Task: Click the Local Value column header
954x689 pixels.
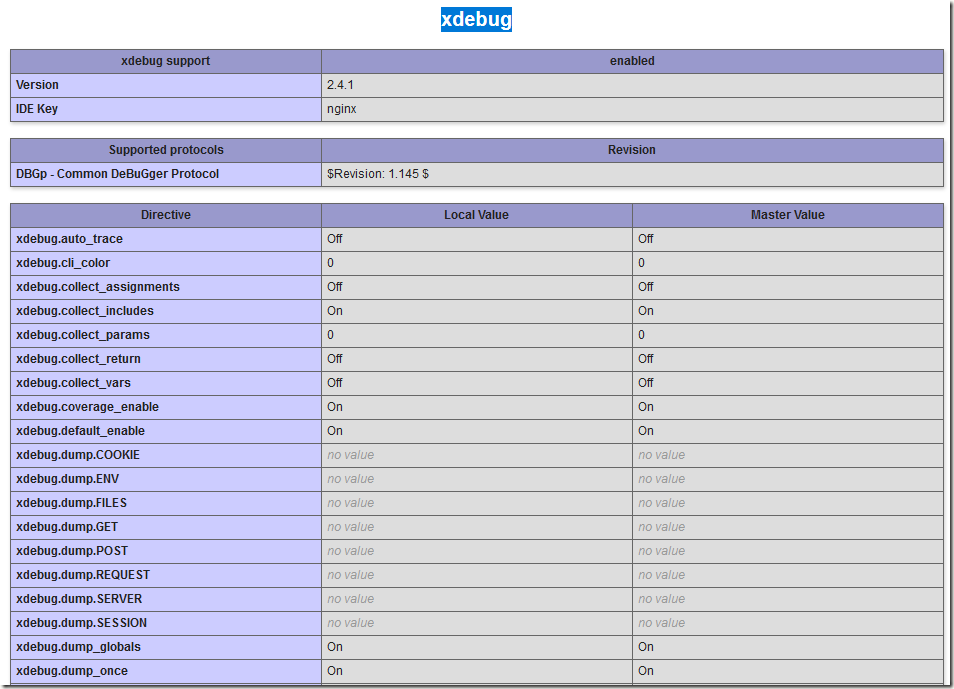Action: click(x=476, y=215)
